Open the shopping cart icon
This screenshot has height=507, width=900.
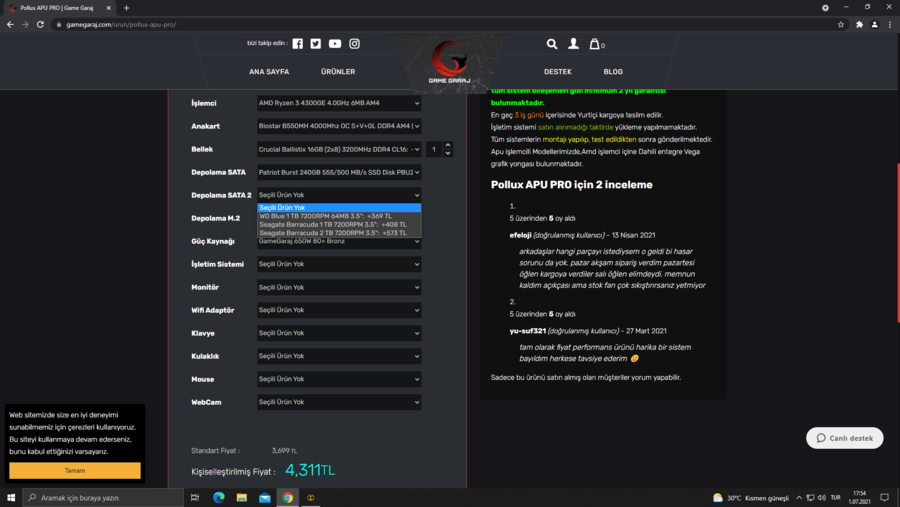[x=595, y=44]
